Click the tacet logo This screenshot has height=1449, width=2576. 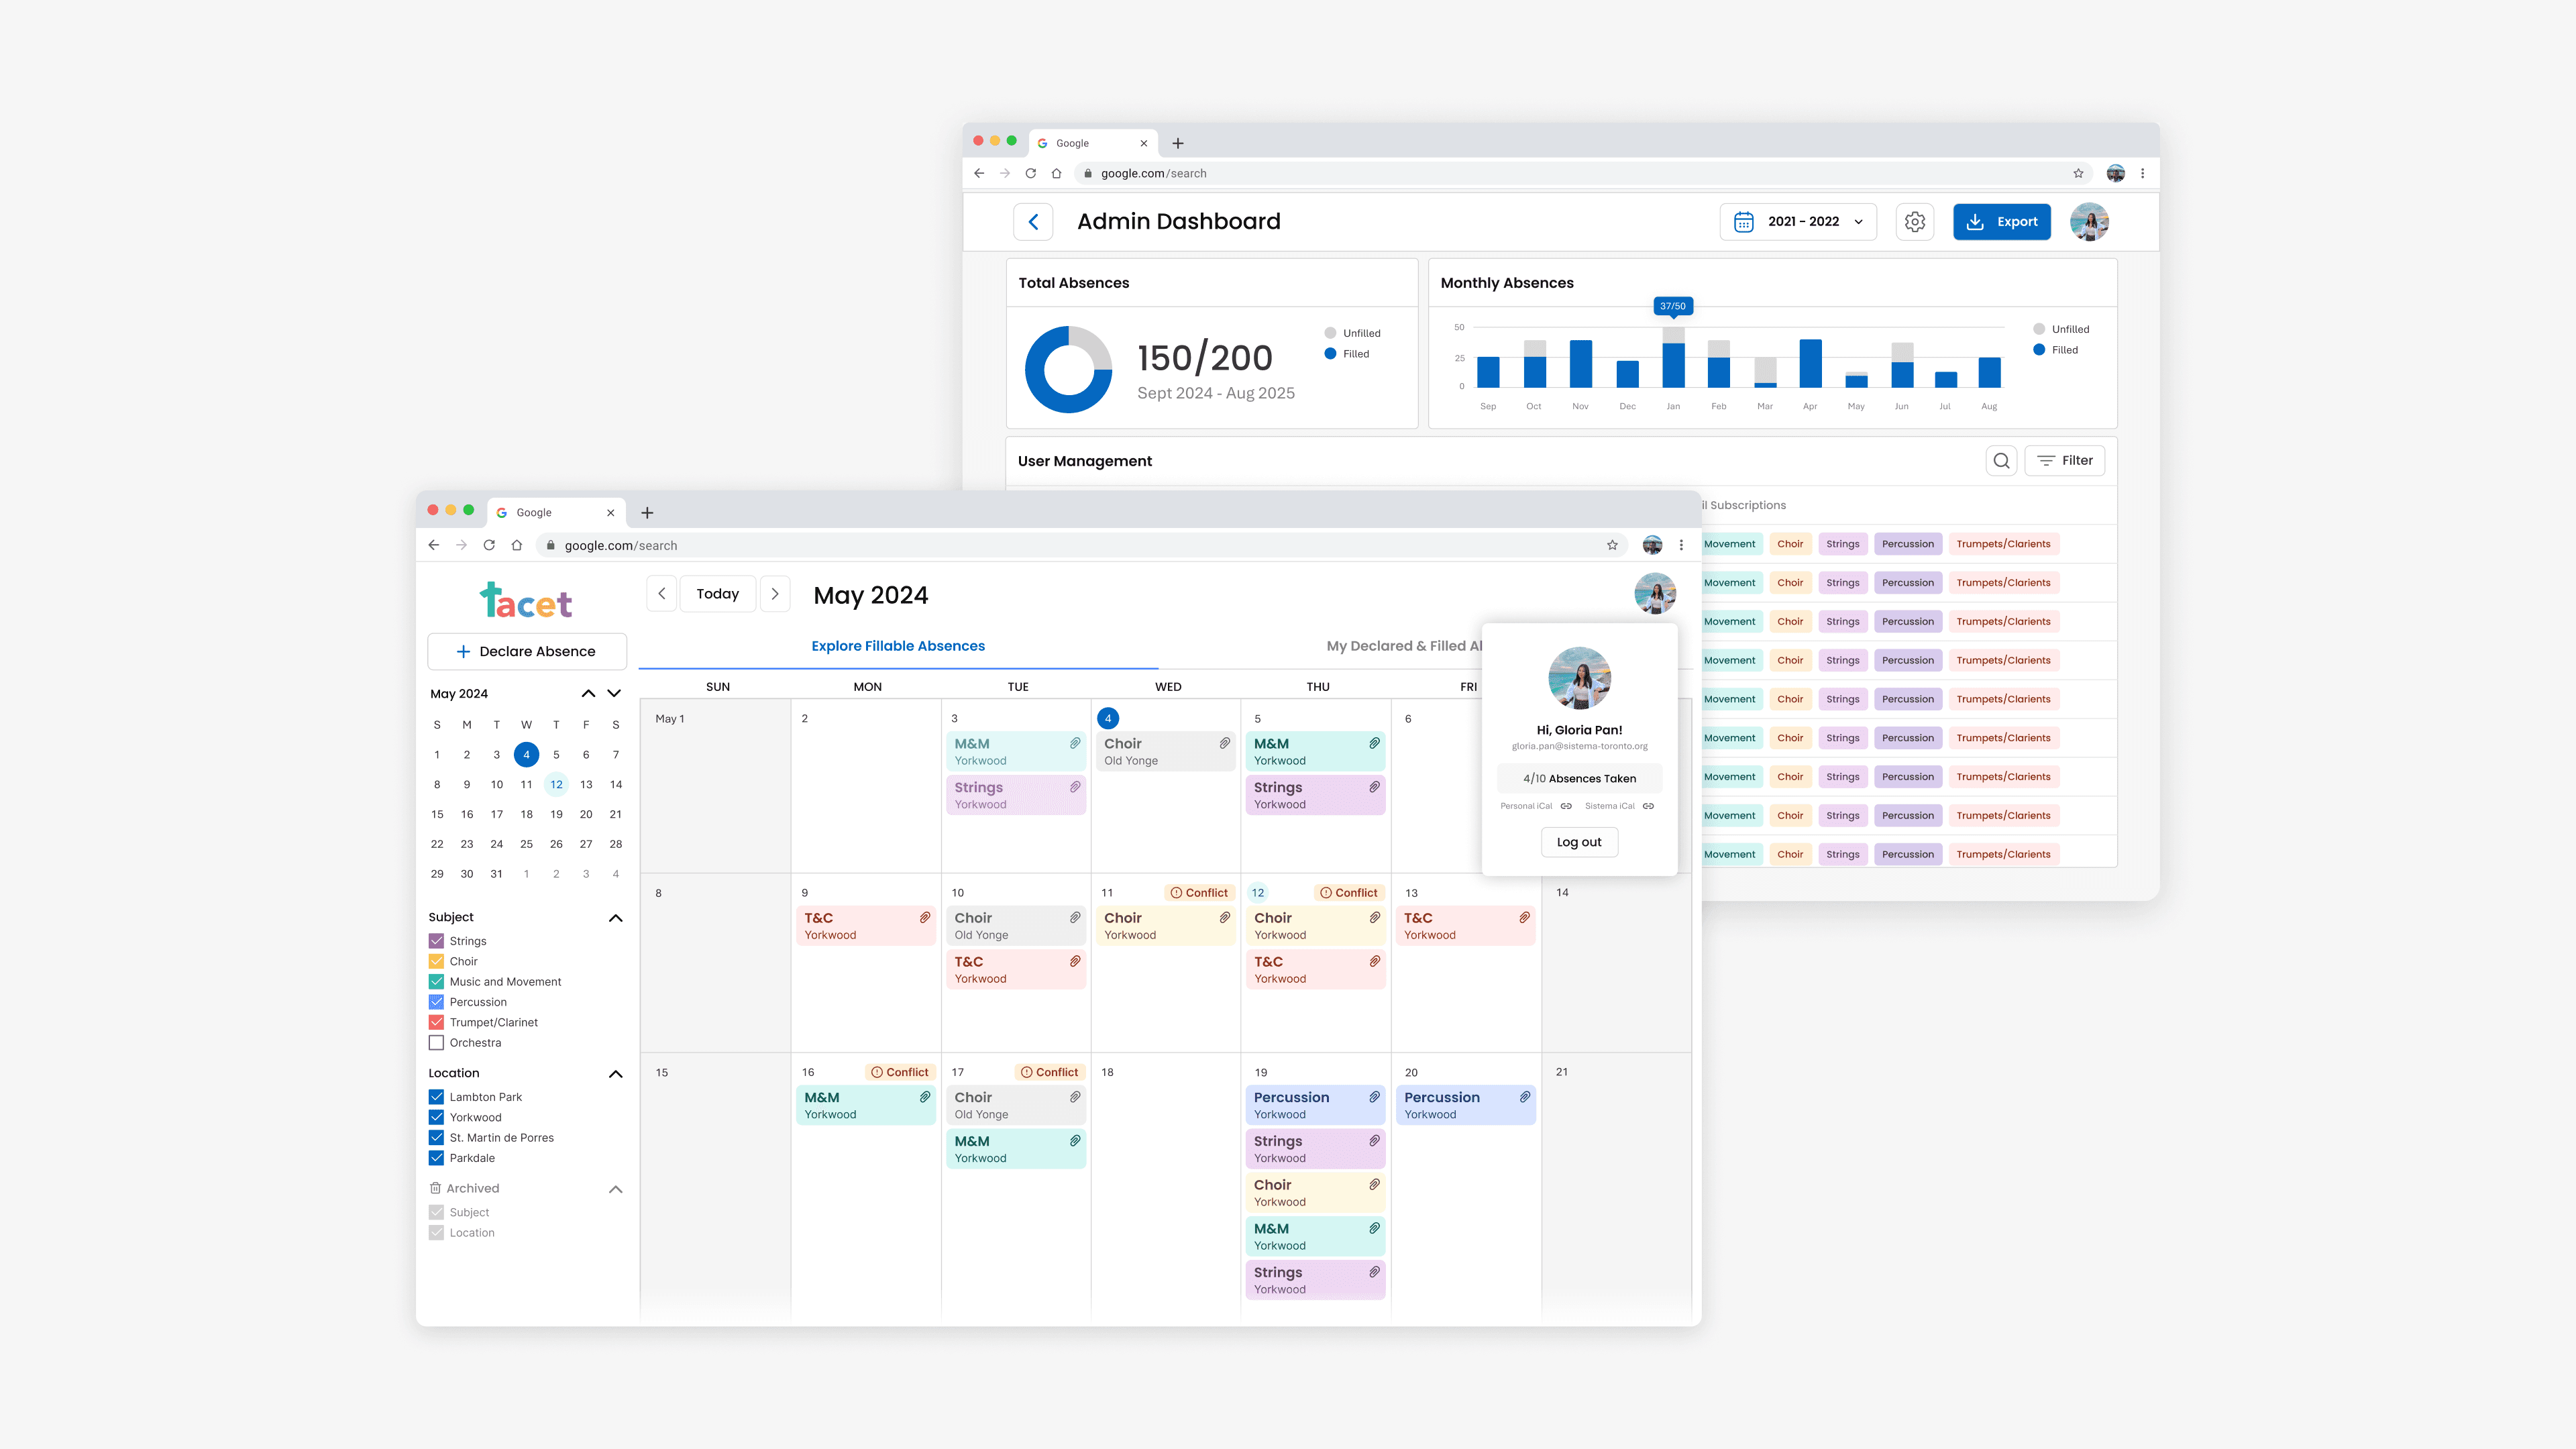pos(526,601)
